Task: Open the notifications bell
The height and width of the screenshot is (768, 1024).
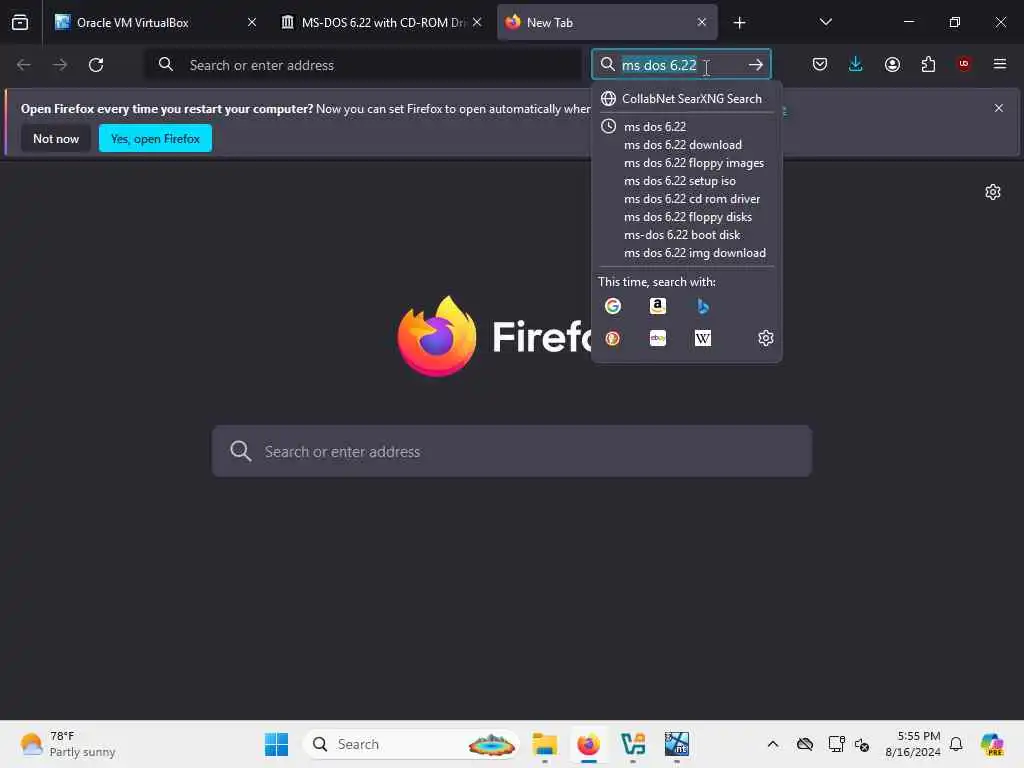Action: (x=956, y=744)
